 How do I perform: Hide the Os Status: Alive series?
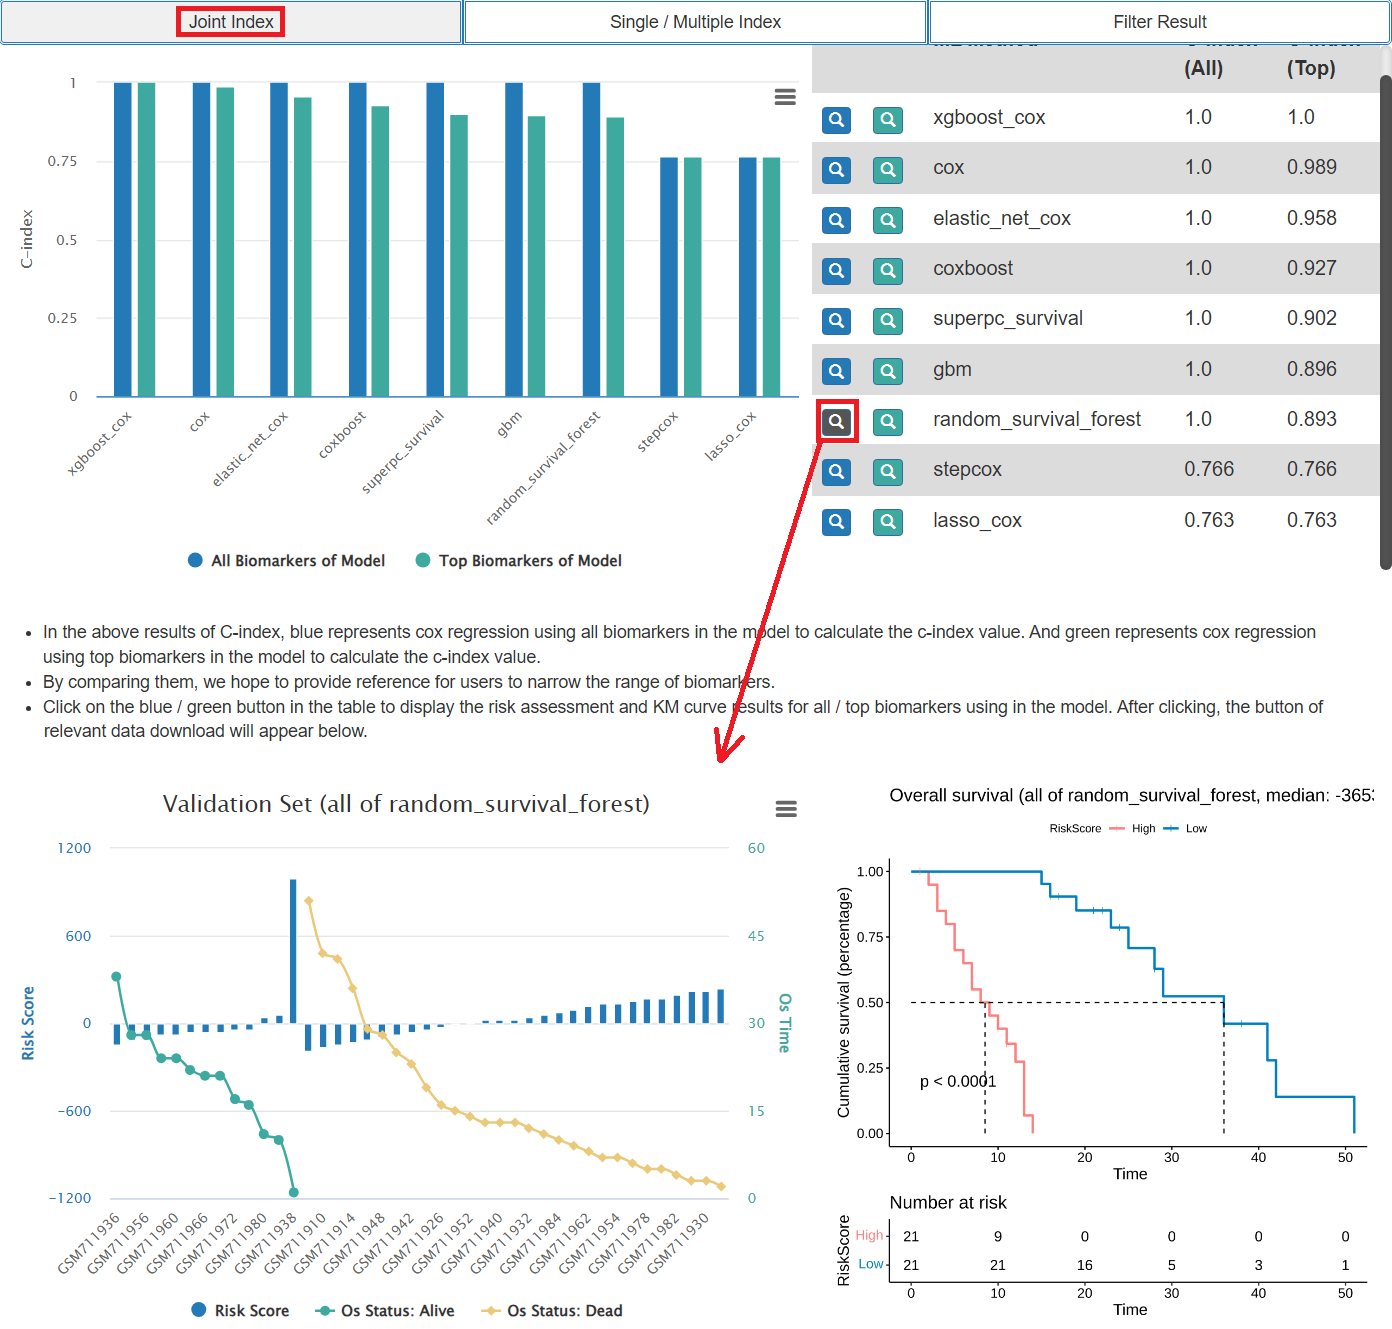click(385, 1311)
